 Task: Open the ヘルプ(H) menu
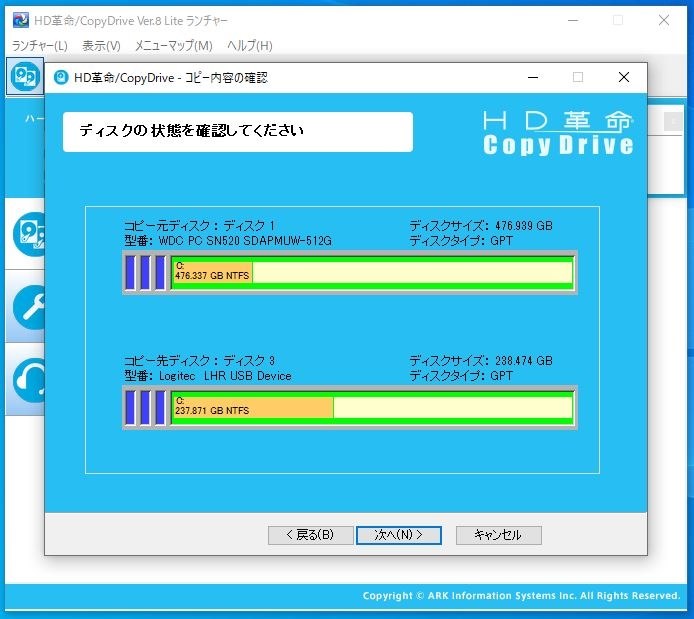coord(250,46)
